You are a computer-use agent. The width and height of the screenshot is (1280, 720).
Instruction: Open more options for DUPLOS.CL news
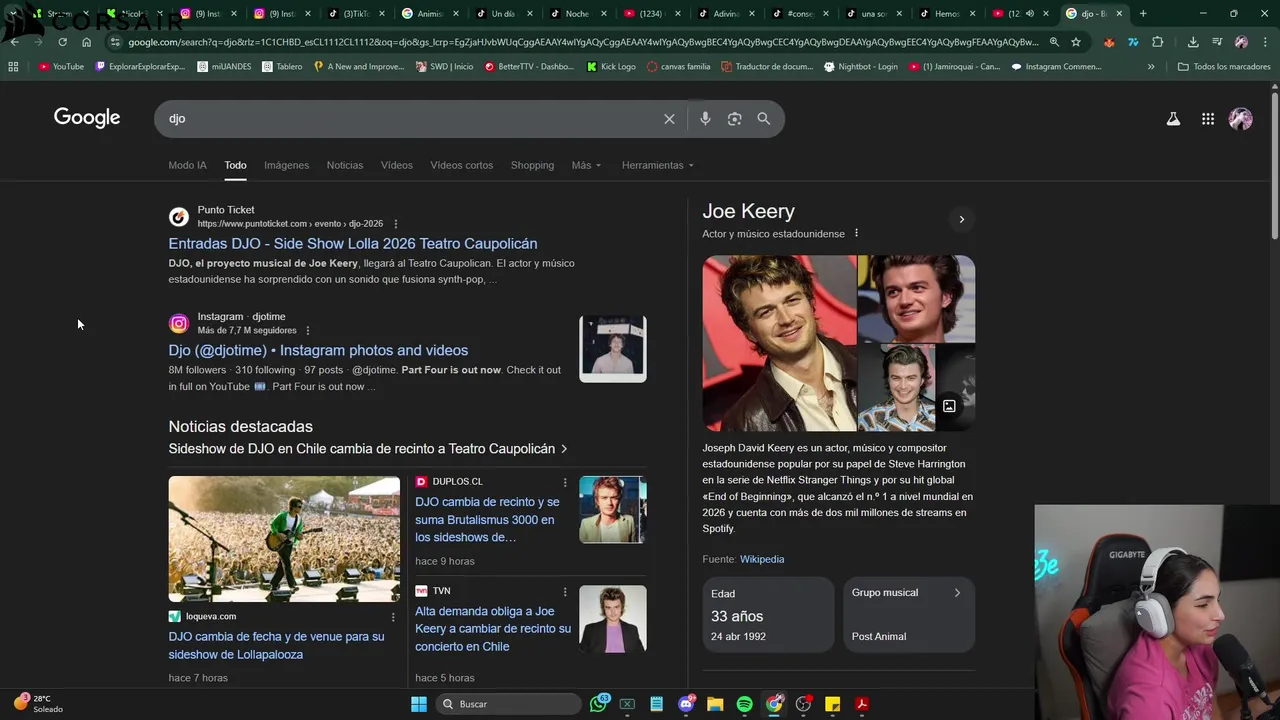565,482
